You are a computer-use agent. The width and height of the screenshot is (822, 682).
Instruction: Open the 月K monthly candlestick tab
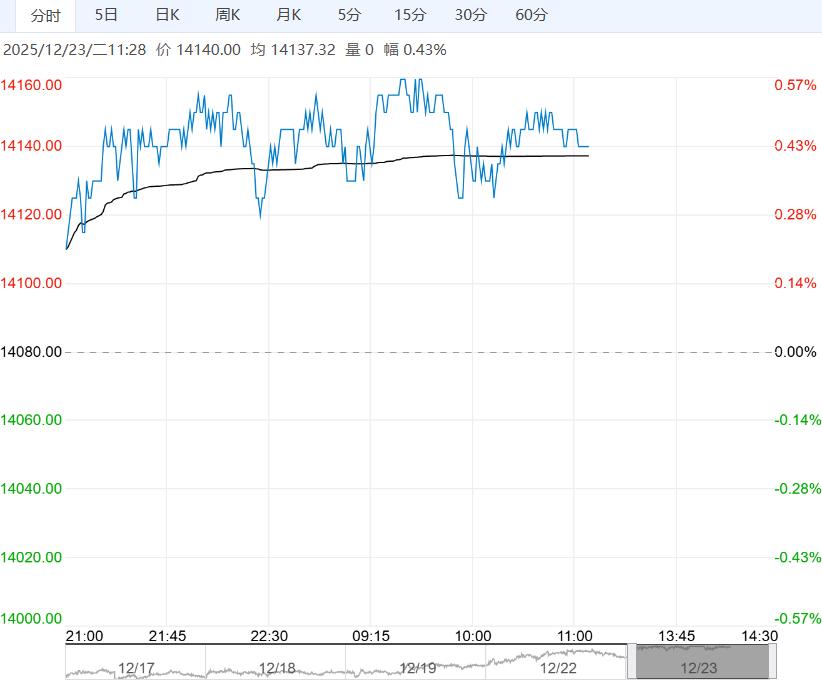pyautogui.click(x=289, y=15)
